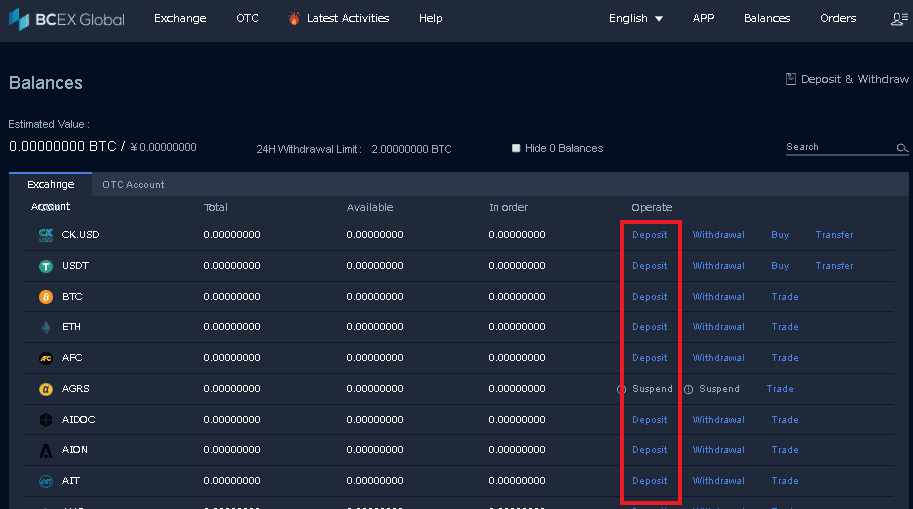Click Deposit for AION
913x509 pixels.
[x=650, y=450]
